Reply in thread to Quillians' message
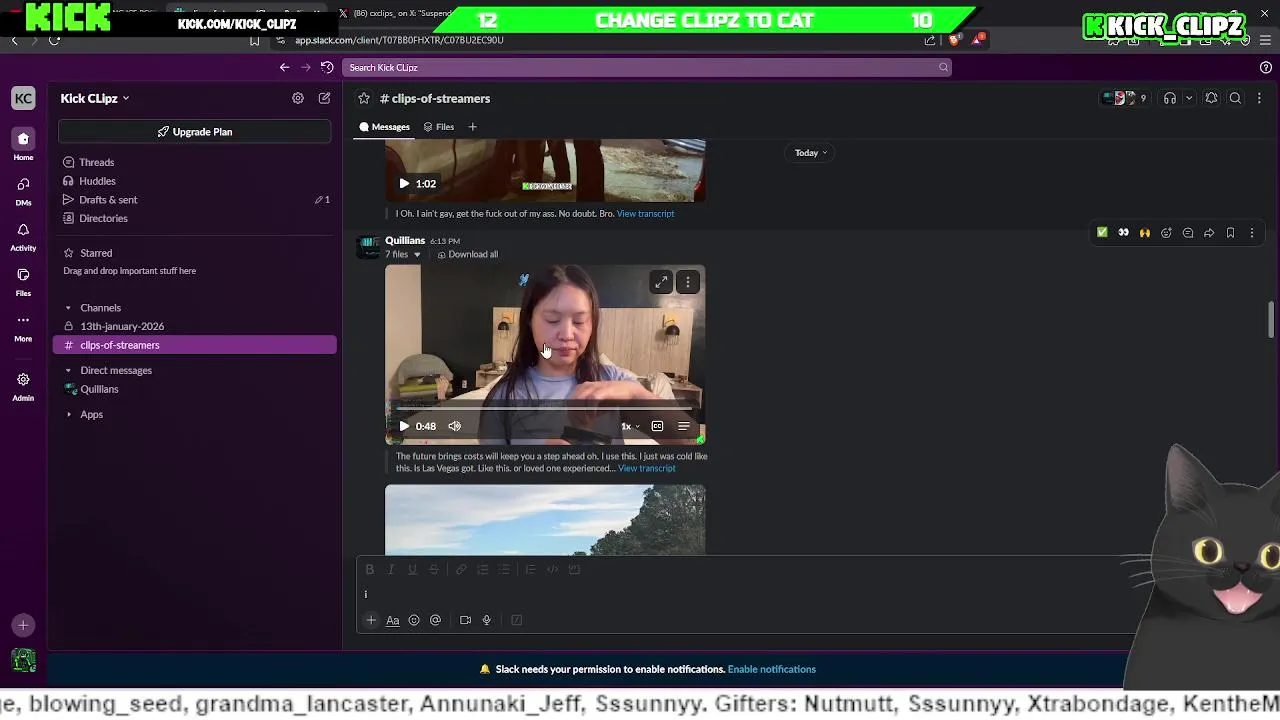 pos(1188,233)
